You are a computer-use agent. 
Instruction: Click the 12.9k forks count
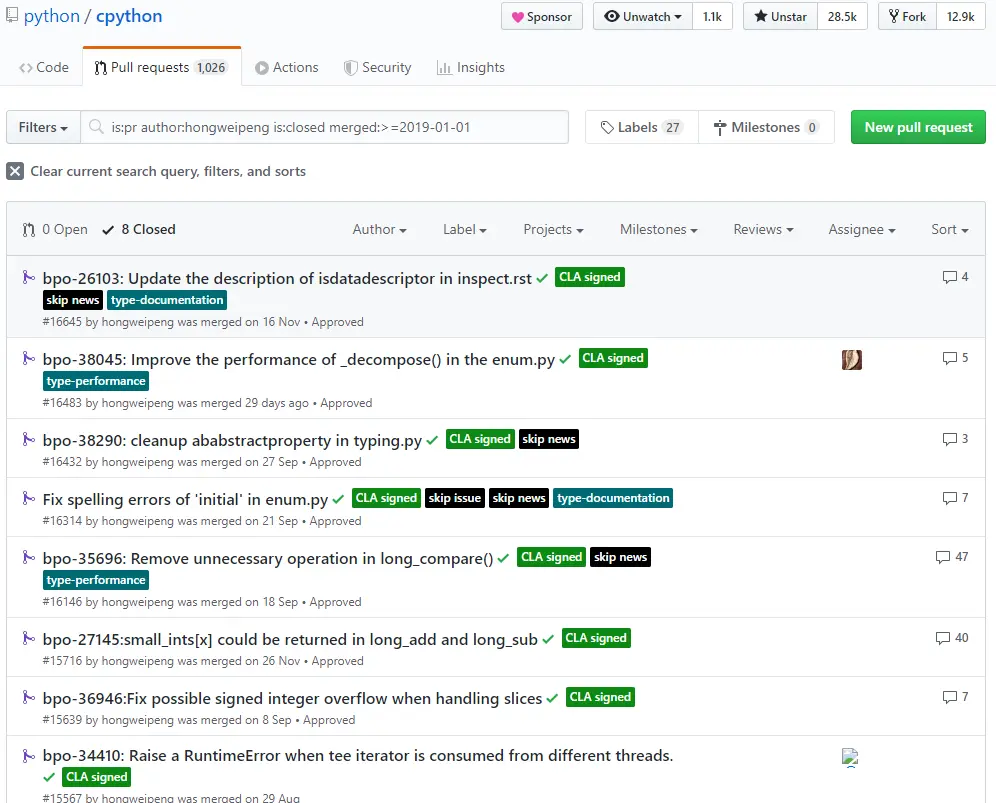[x=960, y=17]
